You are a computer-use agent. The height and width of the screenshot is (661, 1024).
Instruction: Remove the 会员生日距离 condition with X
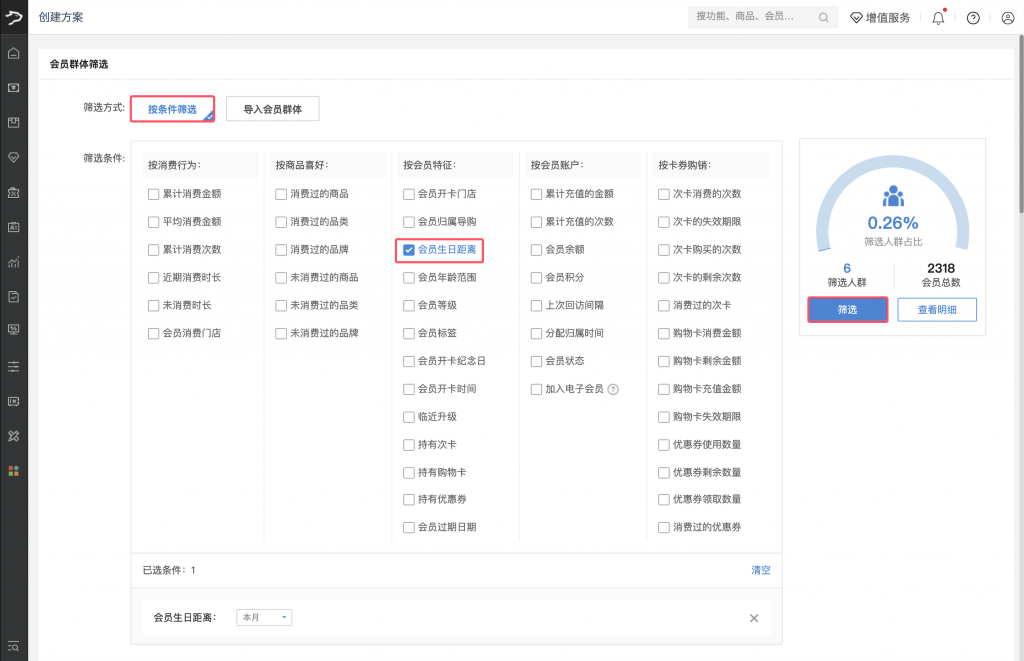[x=754, y=618]
